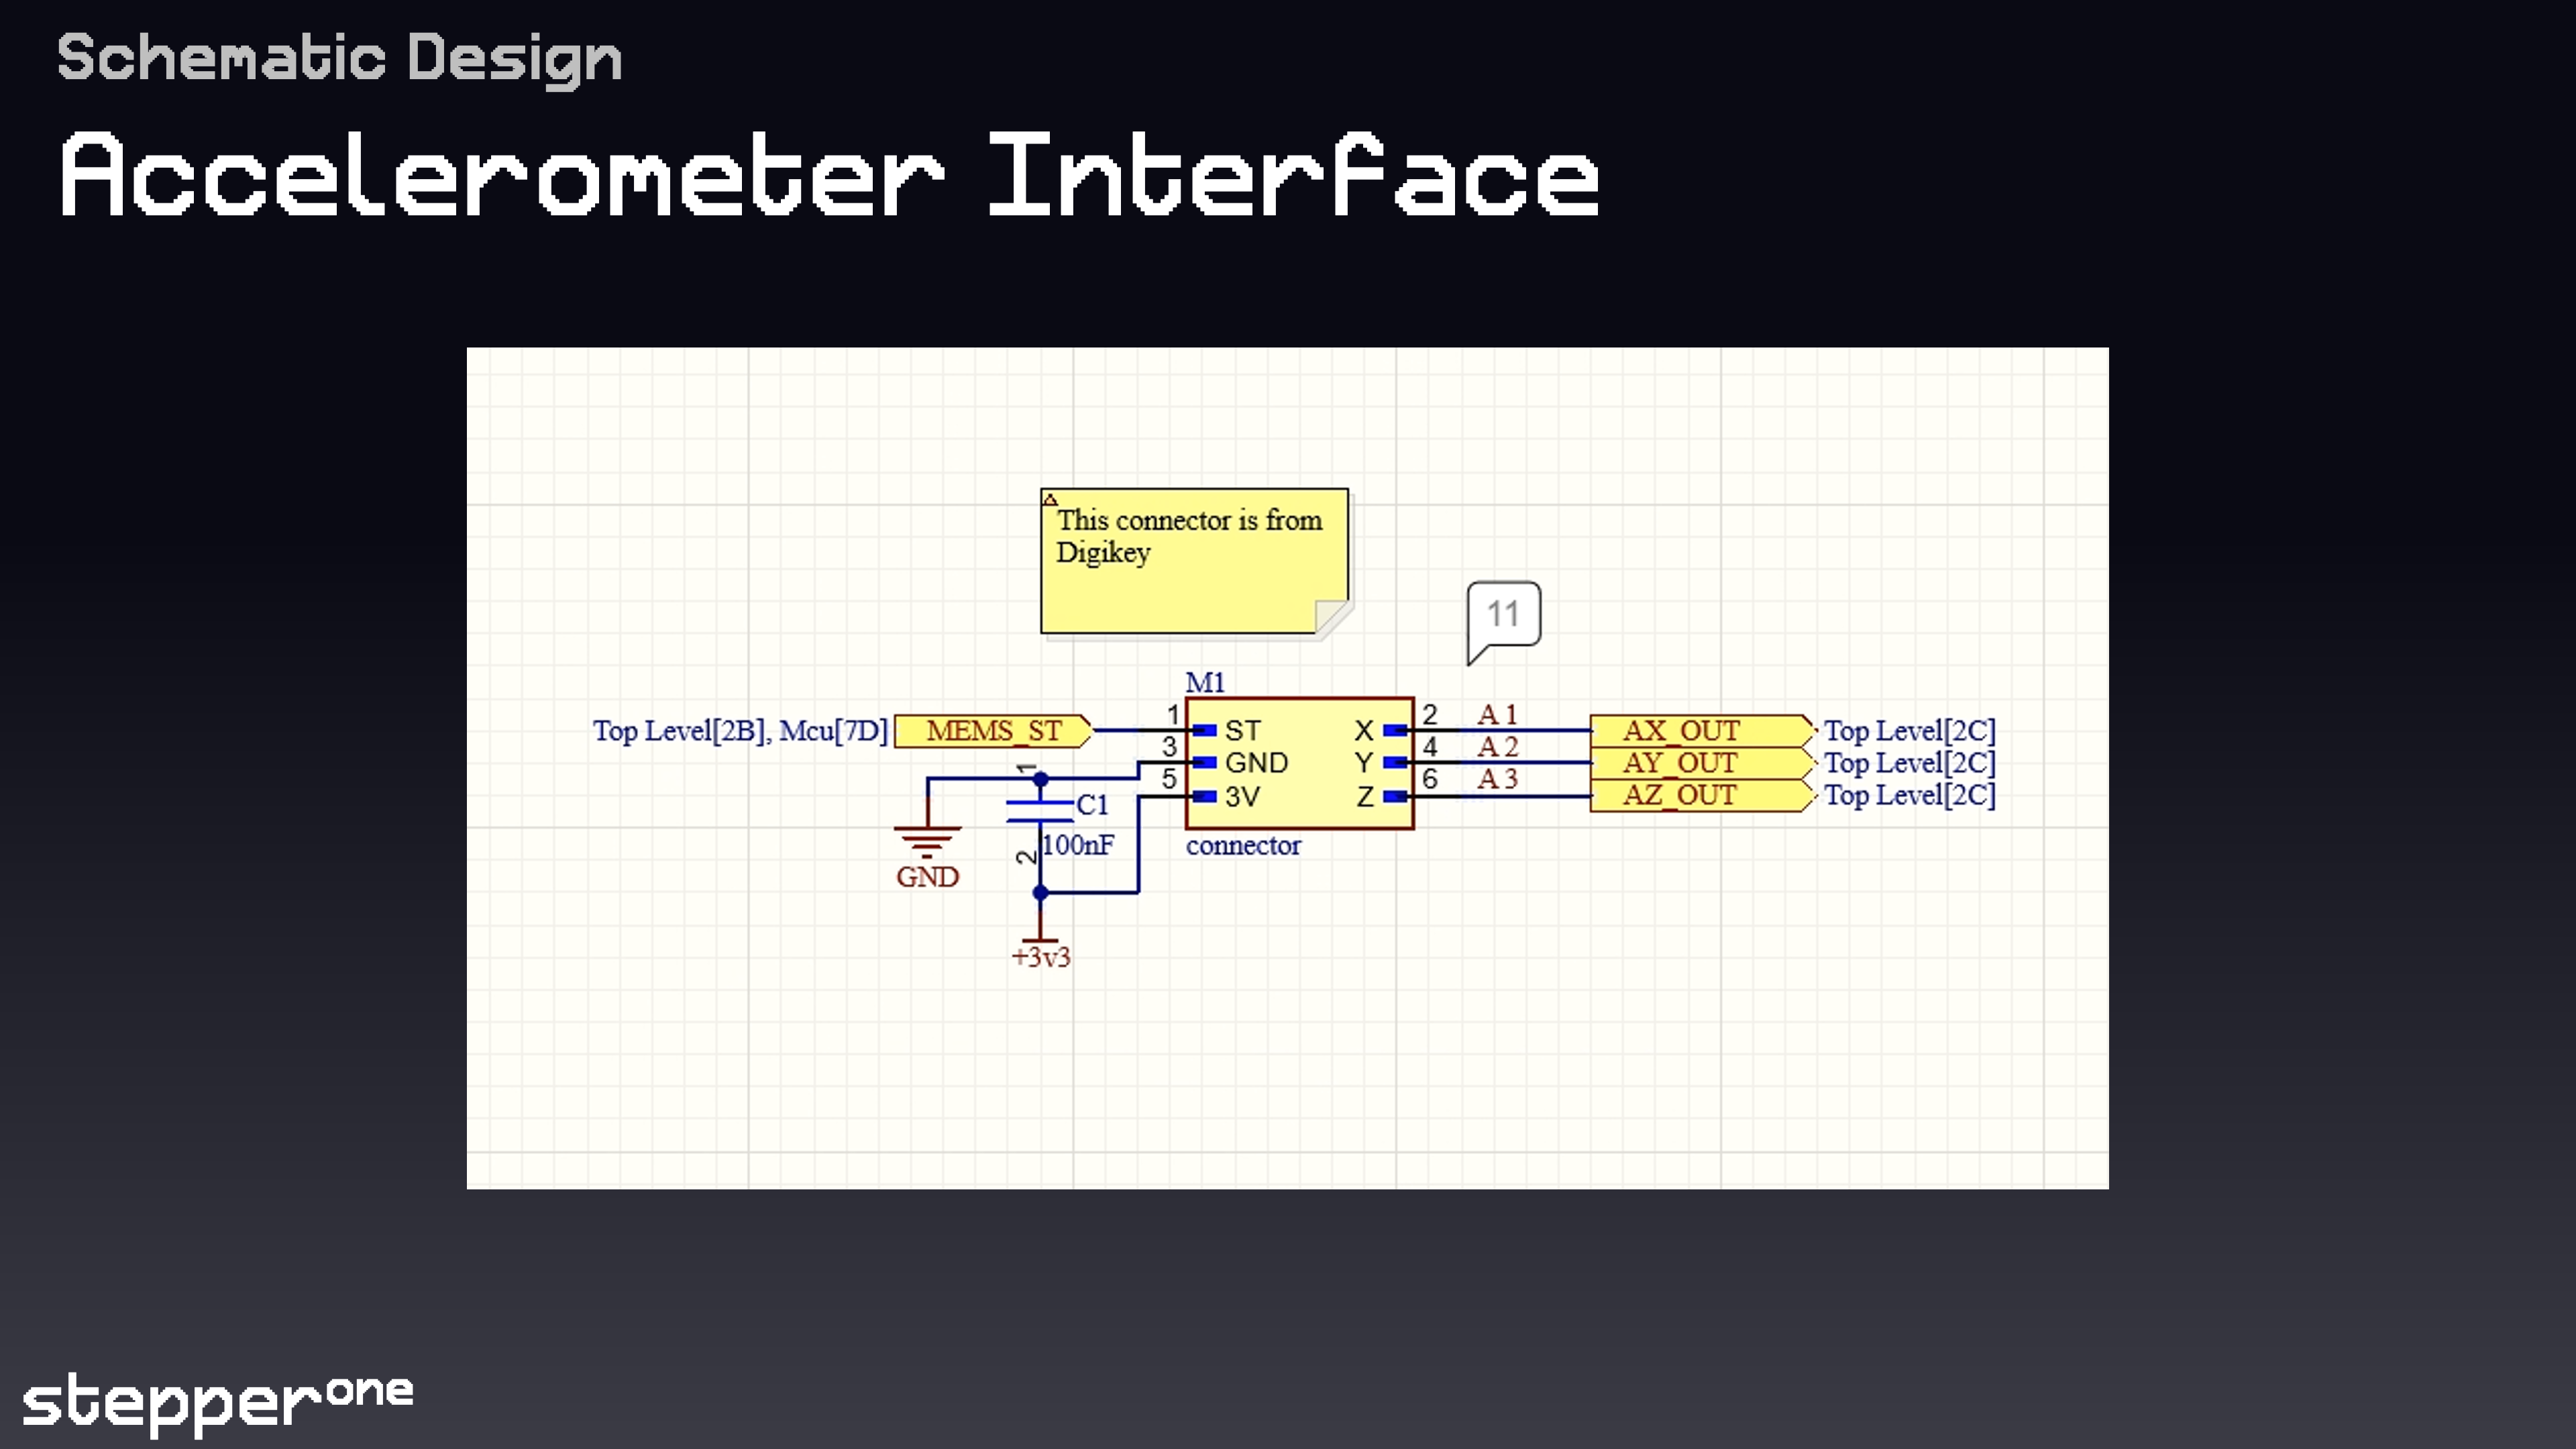
Task: Follow the 'Top Level[2B], Mcu[7D]' cross reference
Action: [739, 731]
